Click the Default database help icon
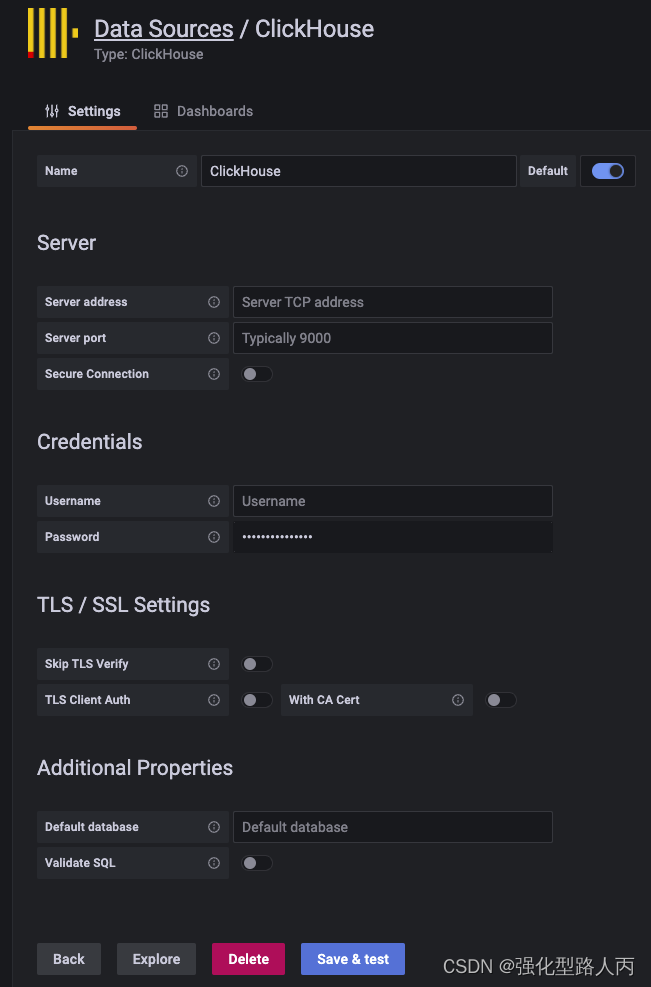 tap(213, 826)
